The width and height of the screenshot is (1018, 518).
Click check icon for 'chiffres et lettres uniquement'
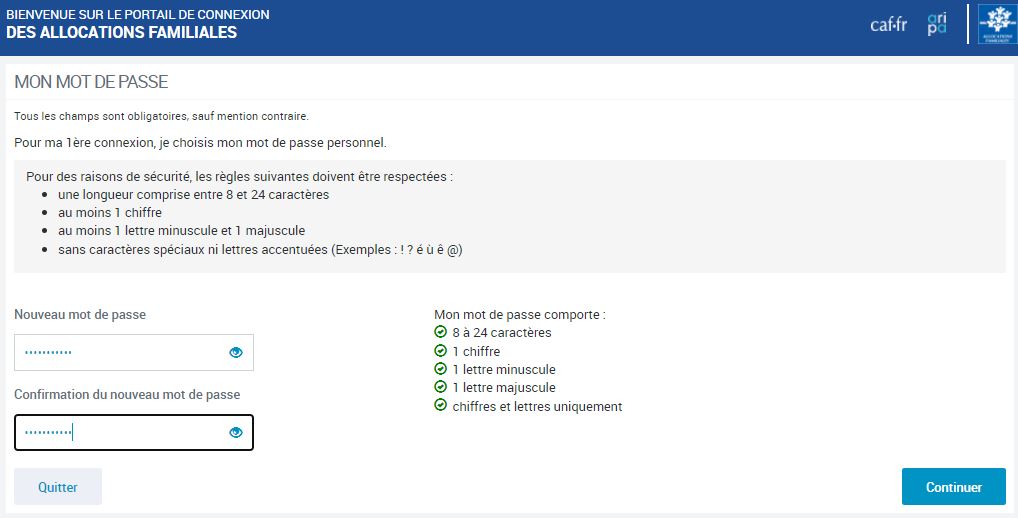coord(440,405)
